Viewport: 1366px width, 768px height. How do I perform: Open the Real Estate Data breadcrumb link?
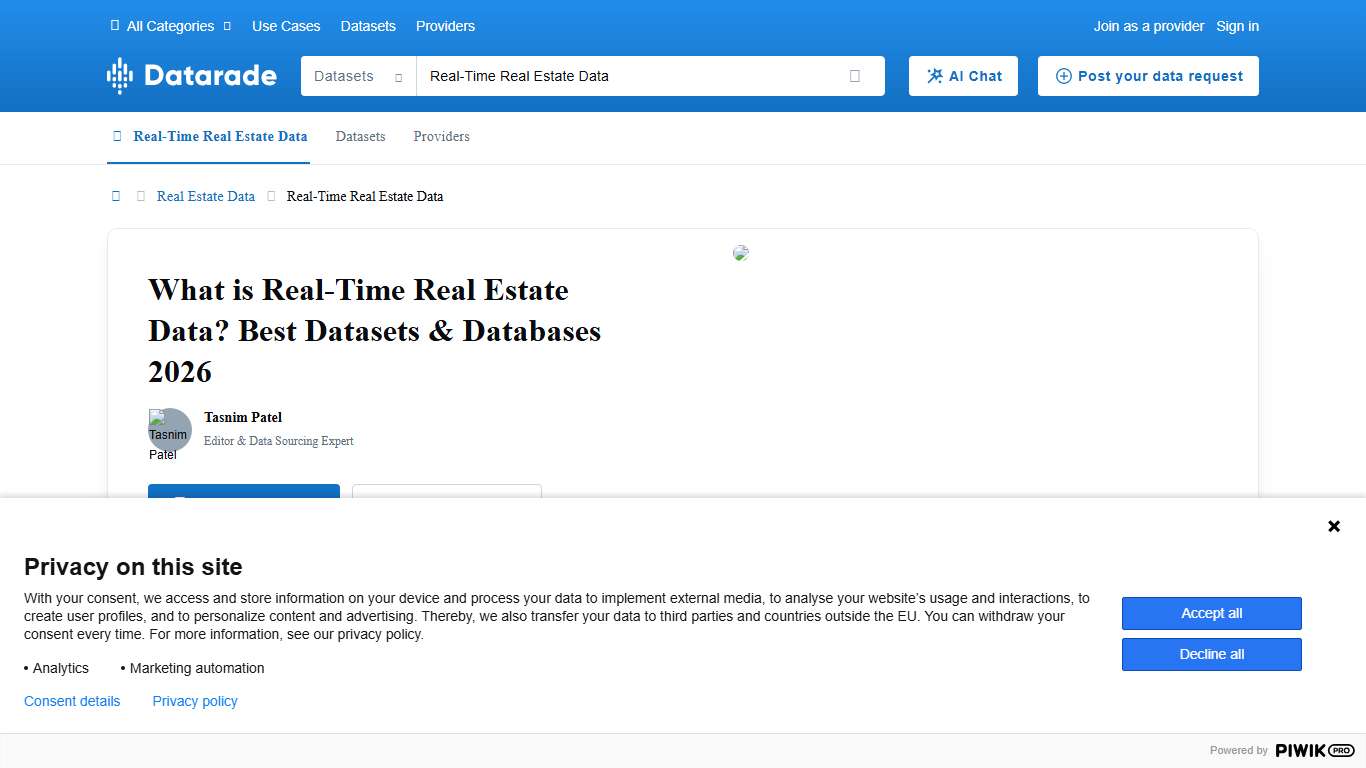pyautogui.click(x=205, y=196)
